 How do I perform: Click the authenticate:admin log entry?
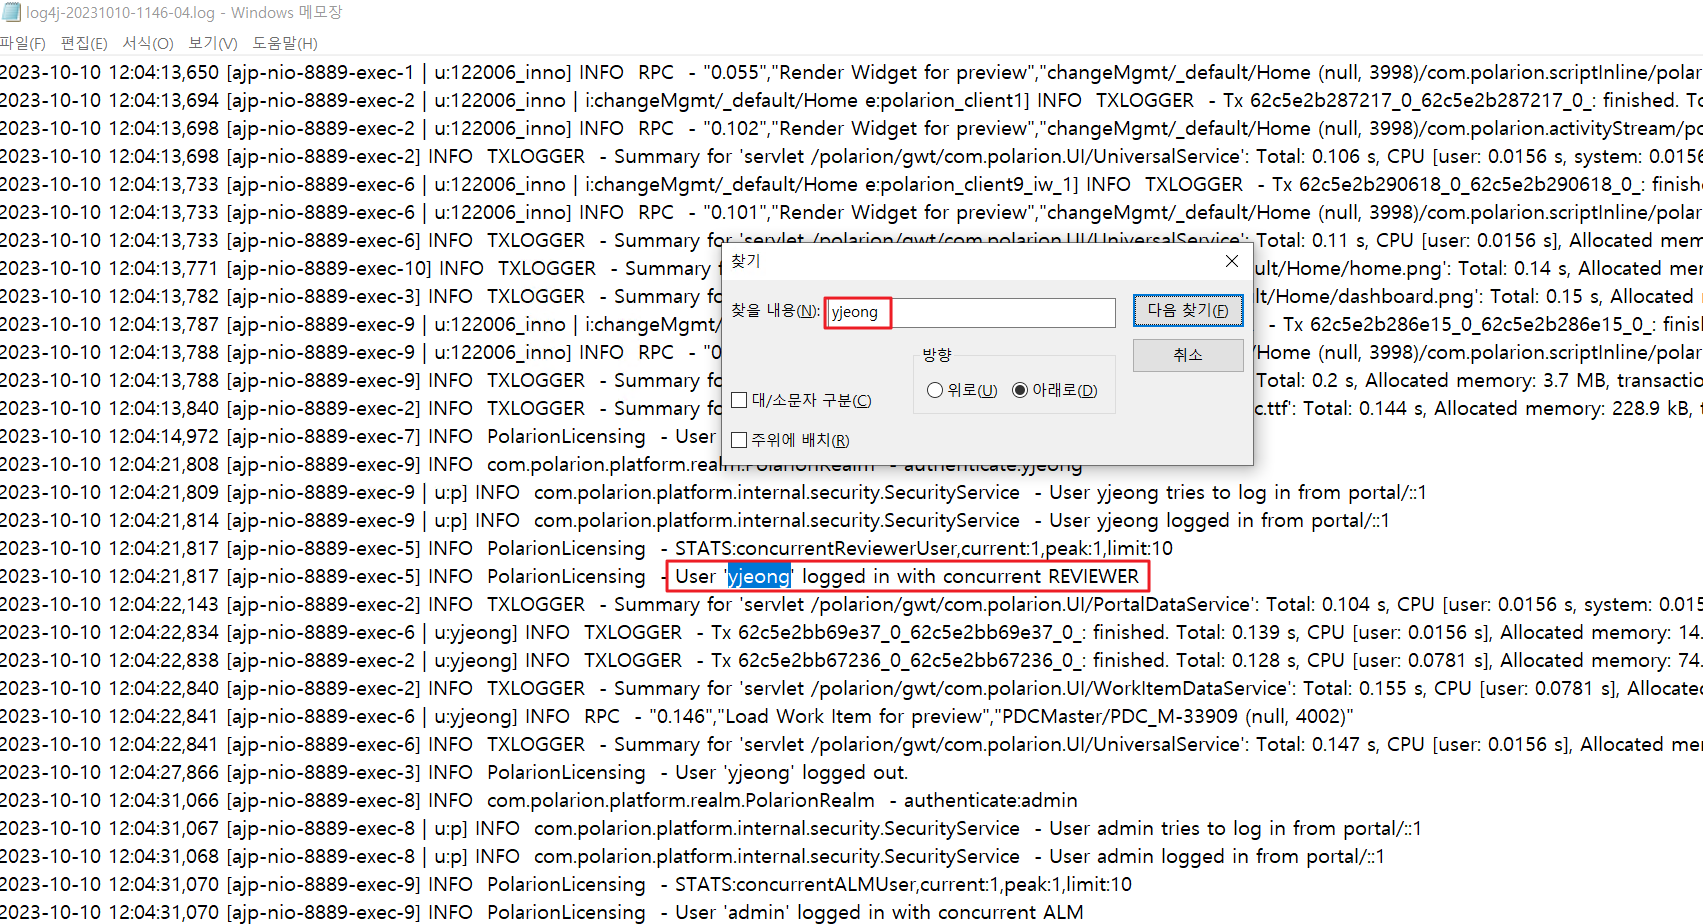(x=990, y=801)
